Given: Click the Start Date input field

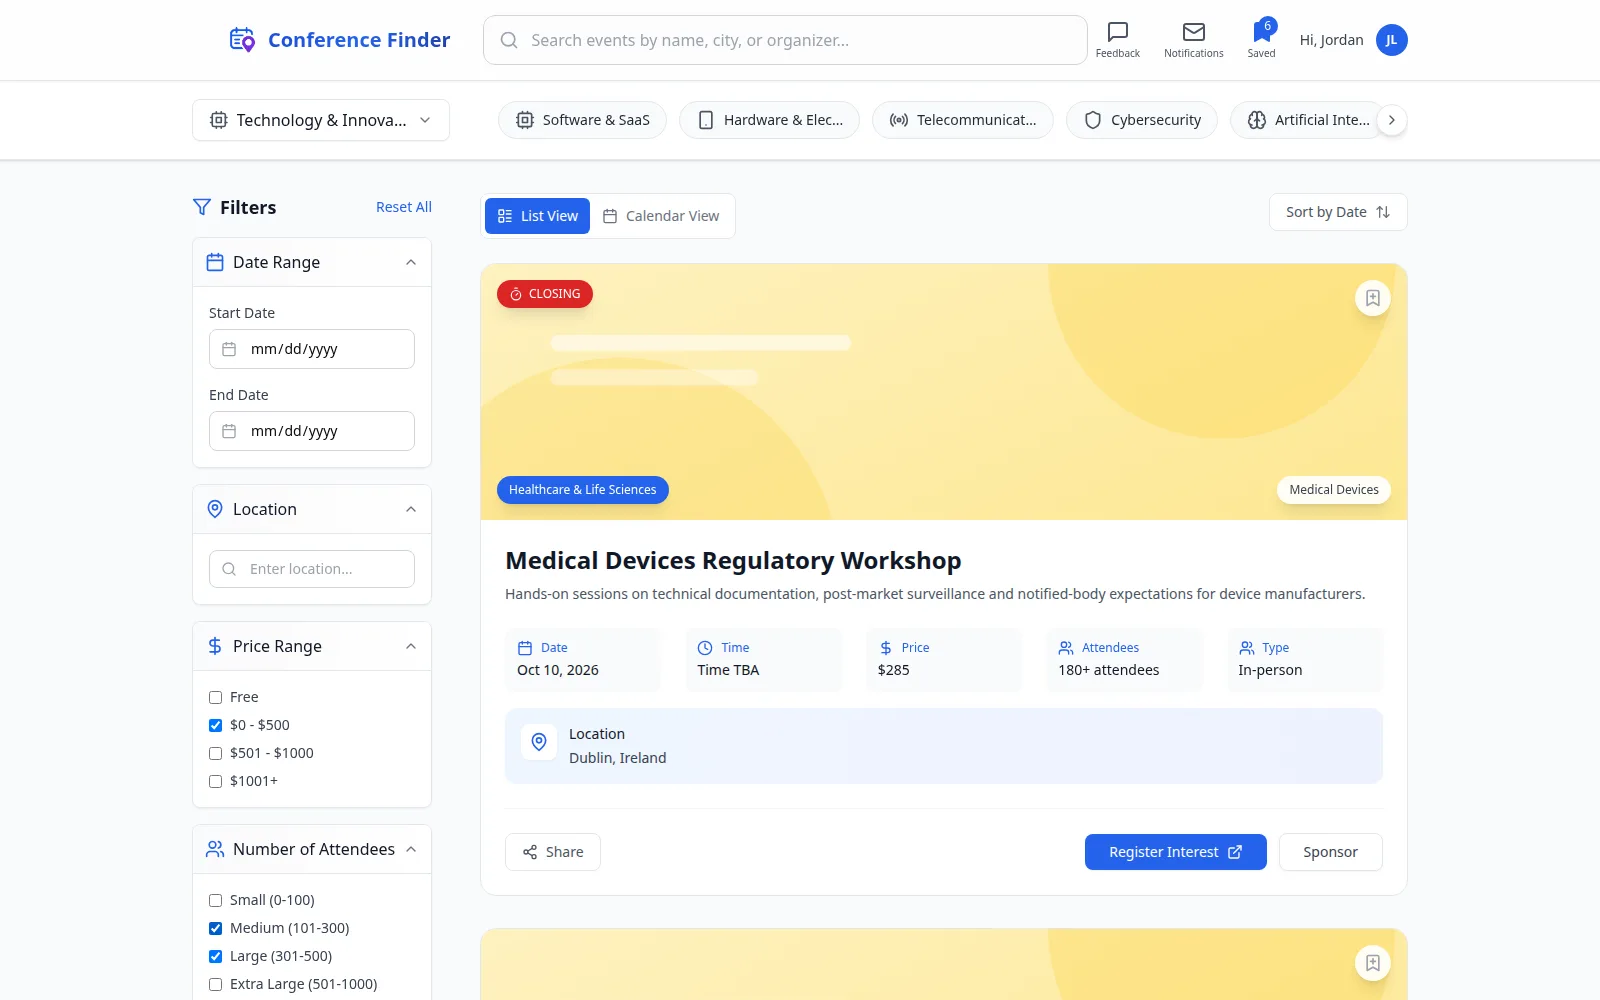Looking at the screenshot, I should click(312, 349).
